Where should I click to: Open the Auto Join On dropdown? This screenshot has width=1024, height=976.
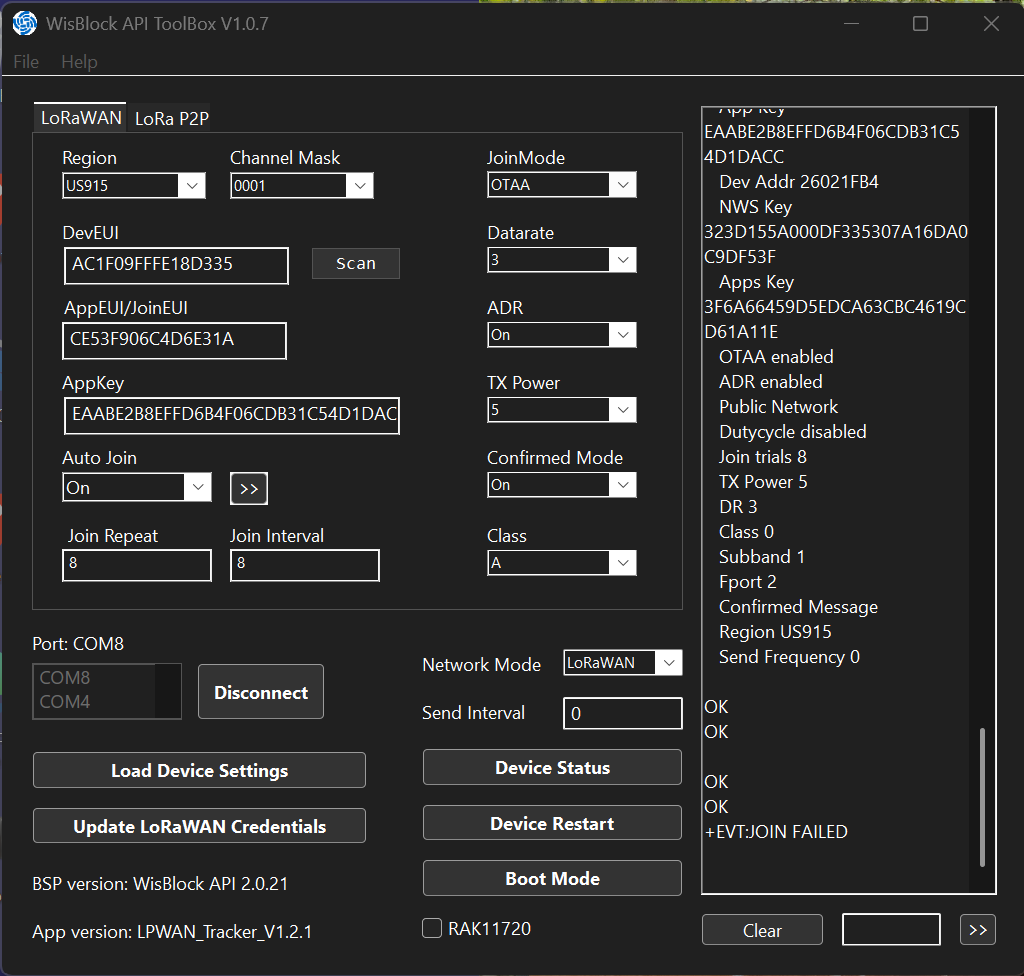(x=137, y=488)
